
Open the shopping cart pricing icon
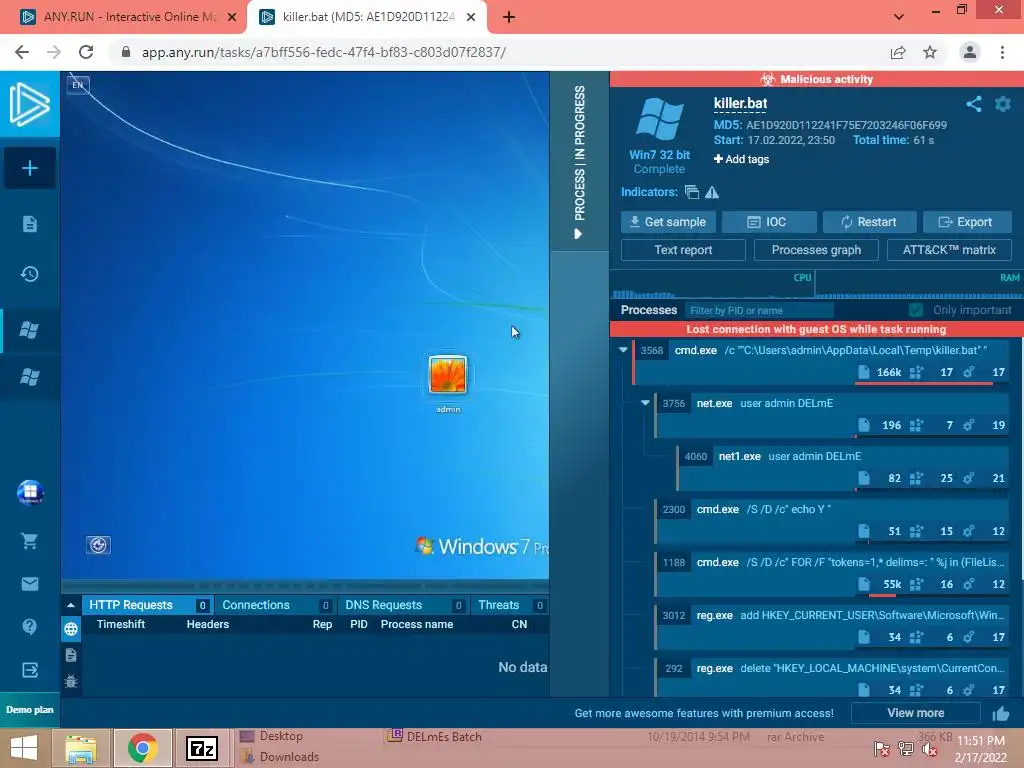[x=29, y=540]
